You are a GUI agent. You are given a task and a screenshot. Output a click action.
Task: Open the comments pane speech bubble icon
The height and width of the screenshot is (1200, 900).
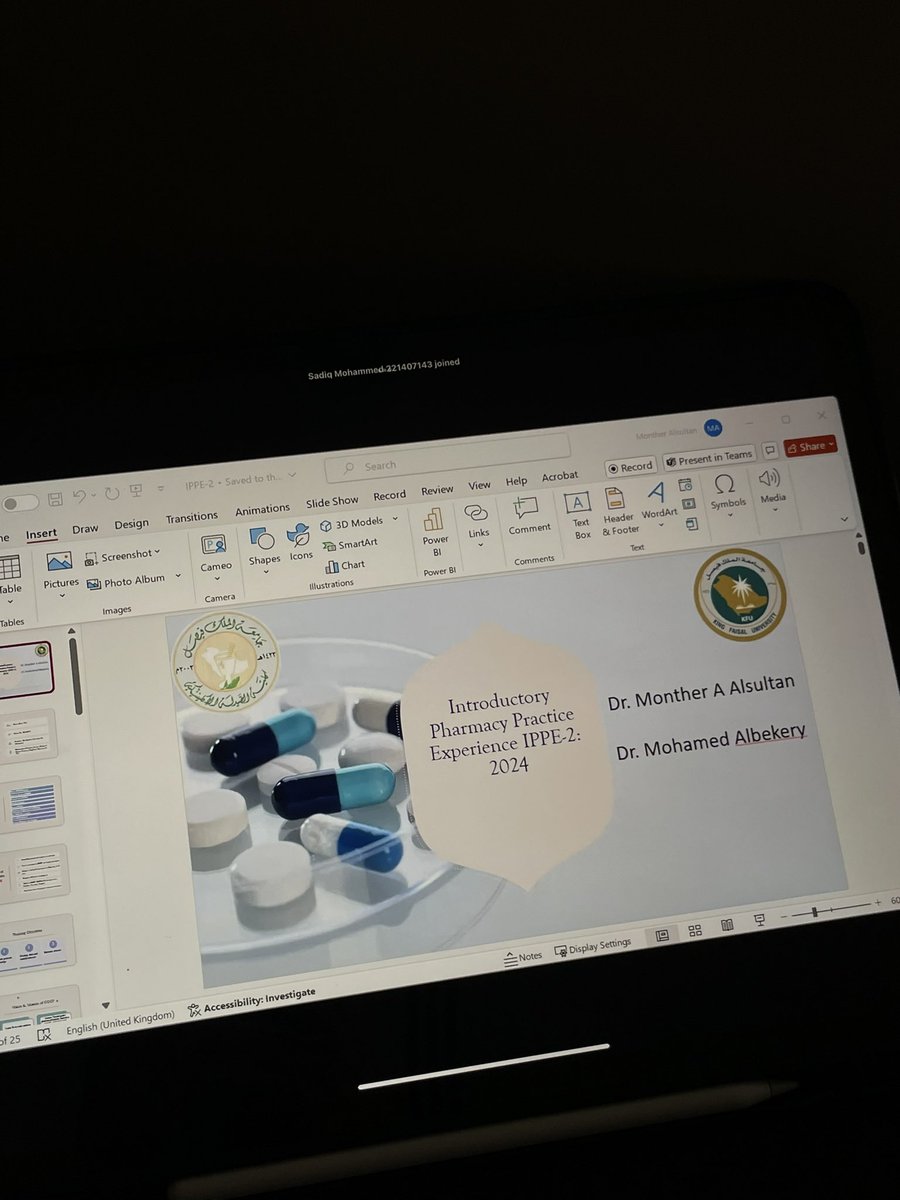click(769, 451)
